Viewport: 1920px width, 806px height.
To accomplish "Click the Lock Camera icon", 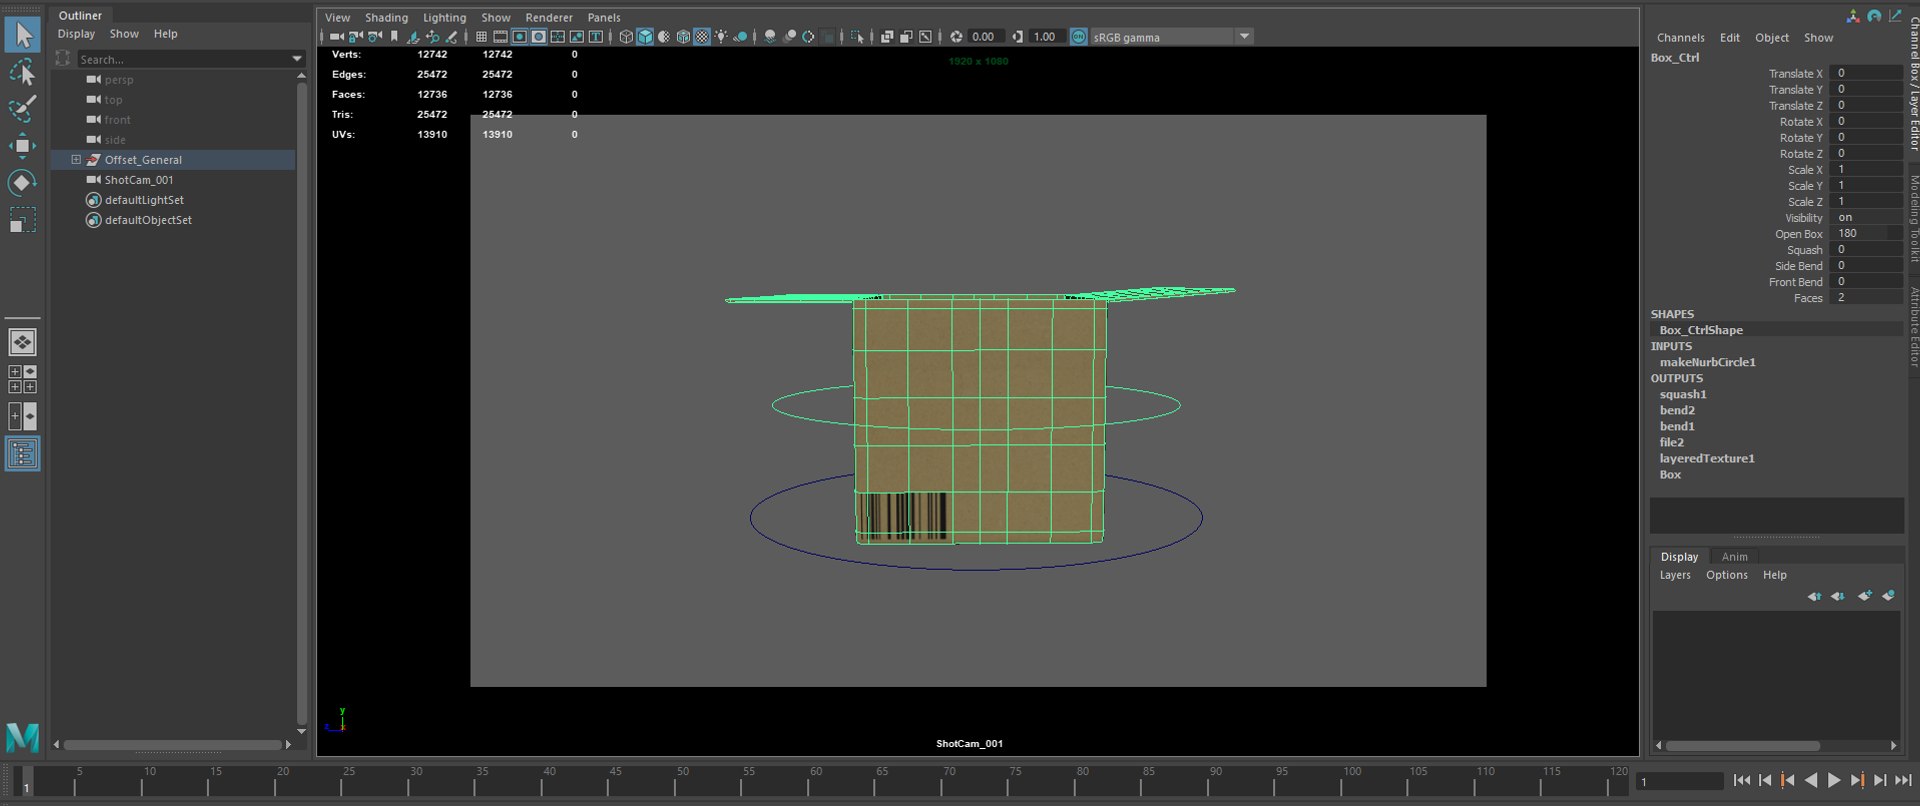I will pyautogui.click(x=356, y=37).
